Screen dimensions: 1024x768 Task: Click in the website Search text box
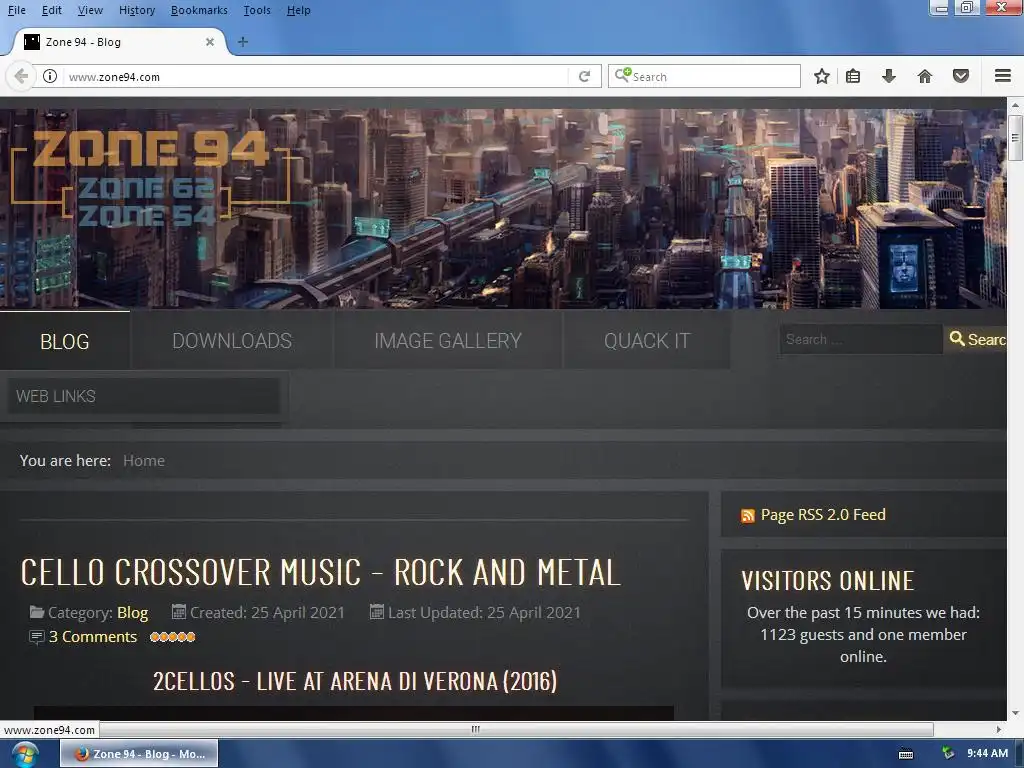click(861, 340)
